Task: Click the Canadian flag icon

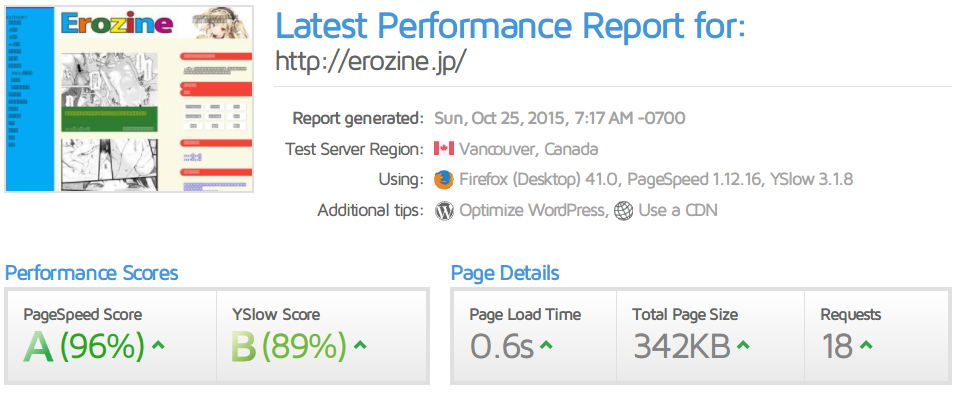Action: pyautogui.click(x=444, y=149)
